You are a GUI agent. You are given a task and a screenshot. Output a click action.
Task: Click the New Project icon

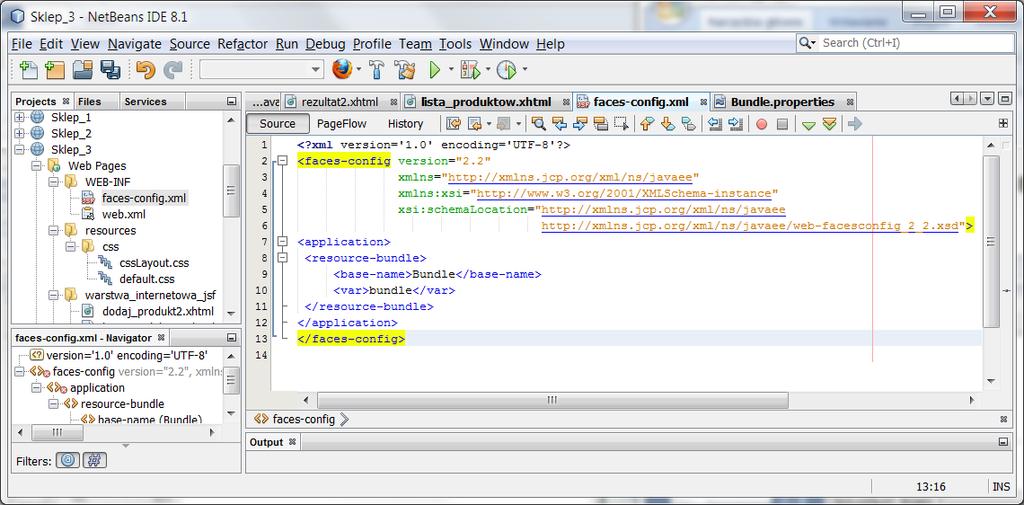56,69
